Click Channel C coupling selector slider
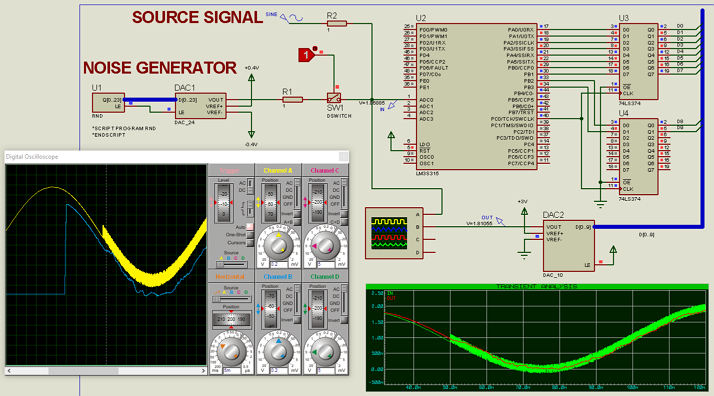Image resolution: width=714 pixels, height=396 pixels. pos(344,193)
